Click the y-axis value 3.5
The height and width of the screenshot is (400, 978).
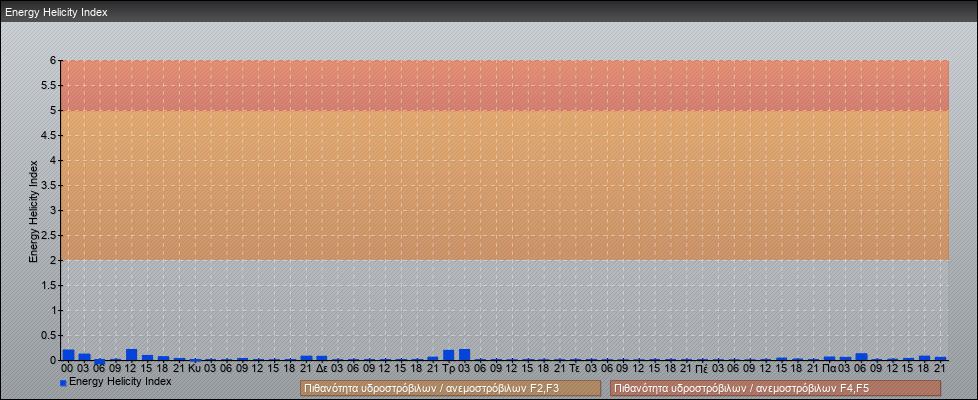tap(50, 185)
